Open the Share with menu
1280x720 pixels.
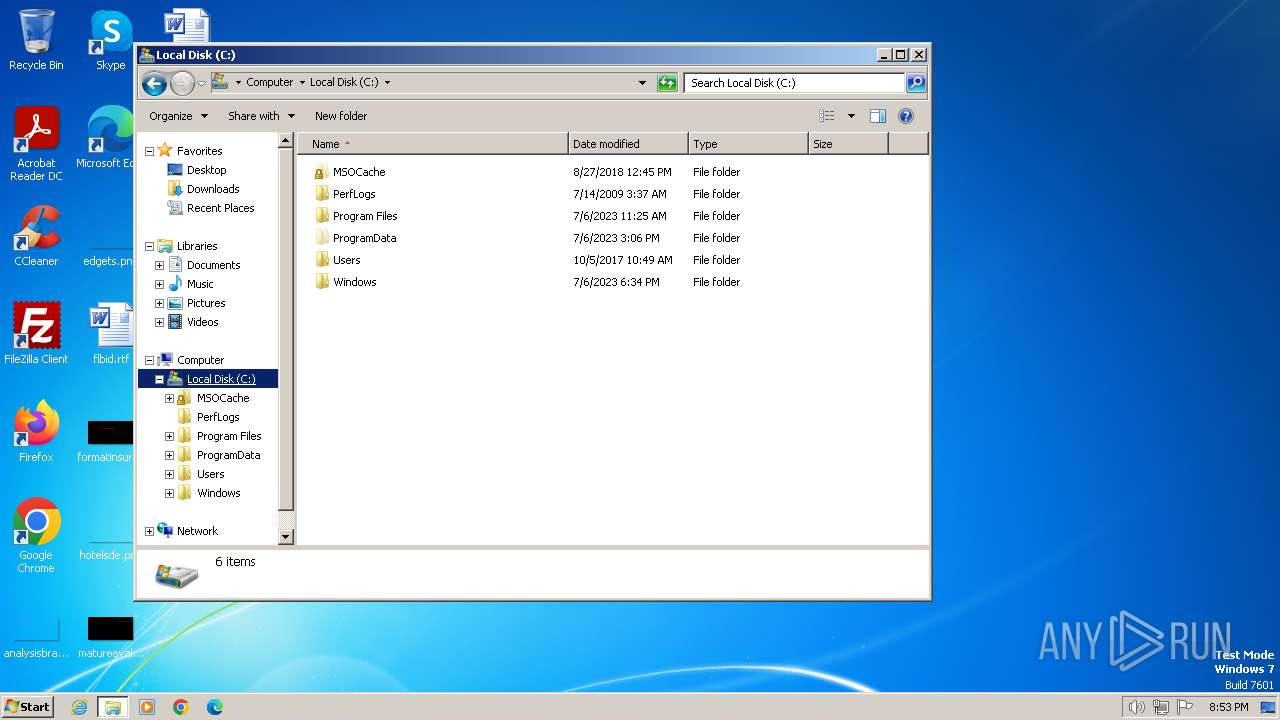pos(261,116)
